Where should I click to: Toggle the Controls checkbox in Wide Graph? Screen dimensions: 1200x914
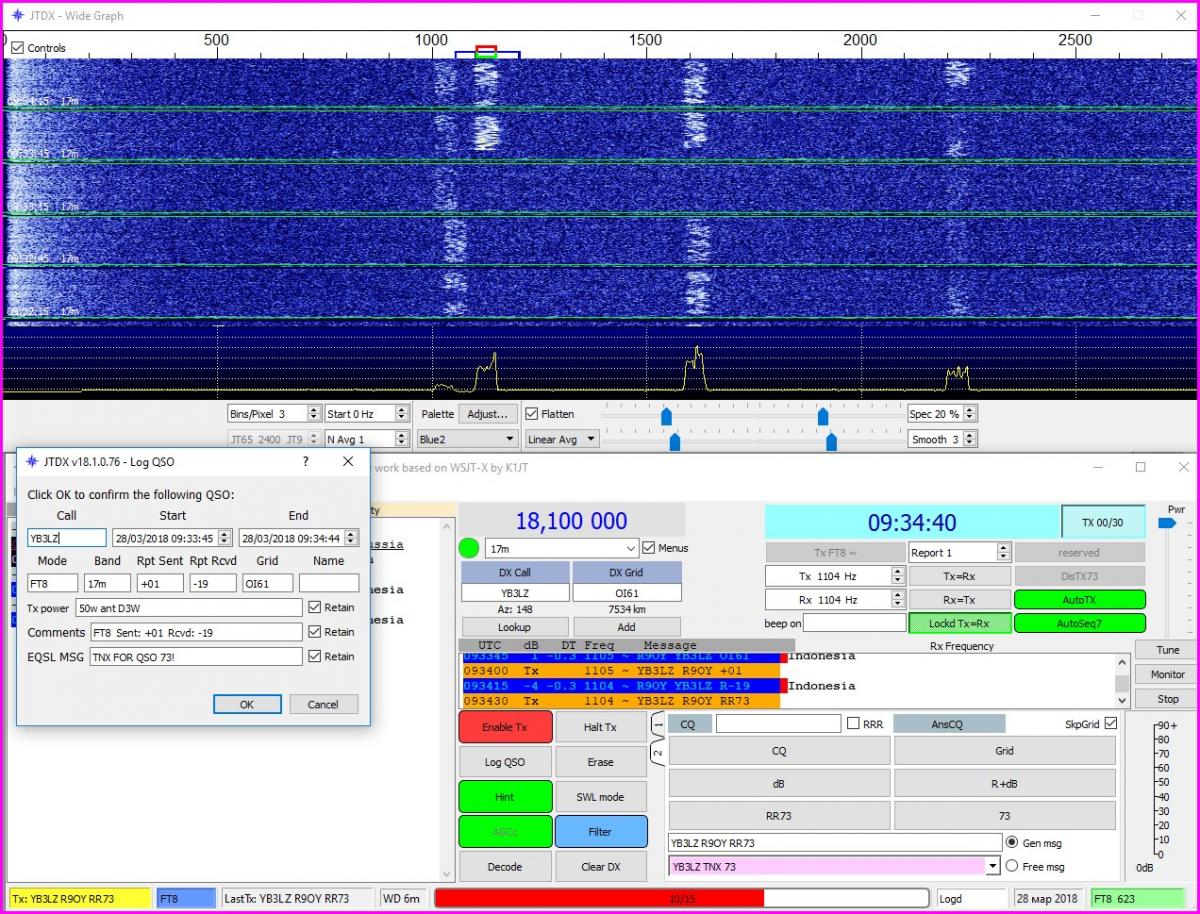18,48
